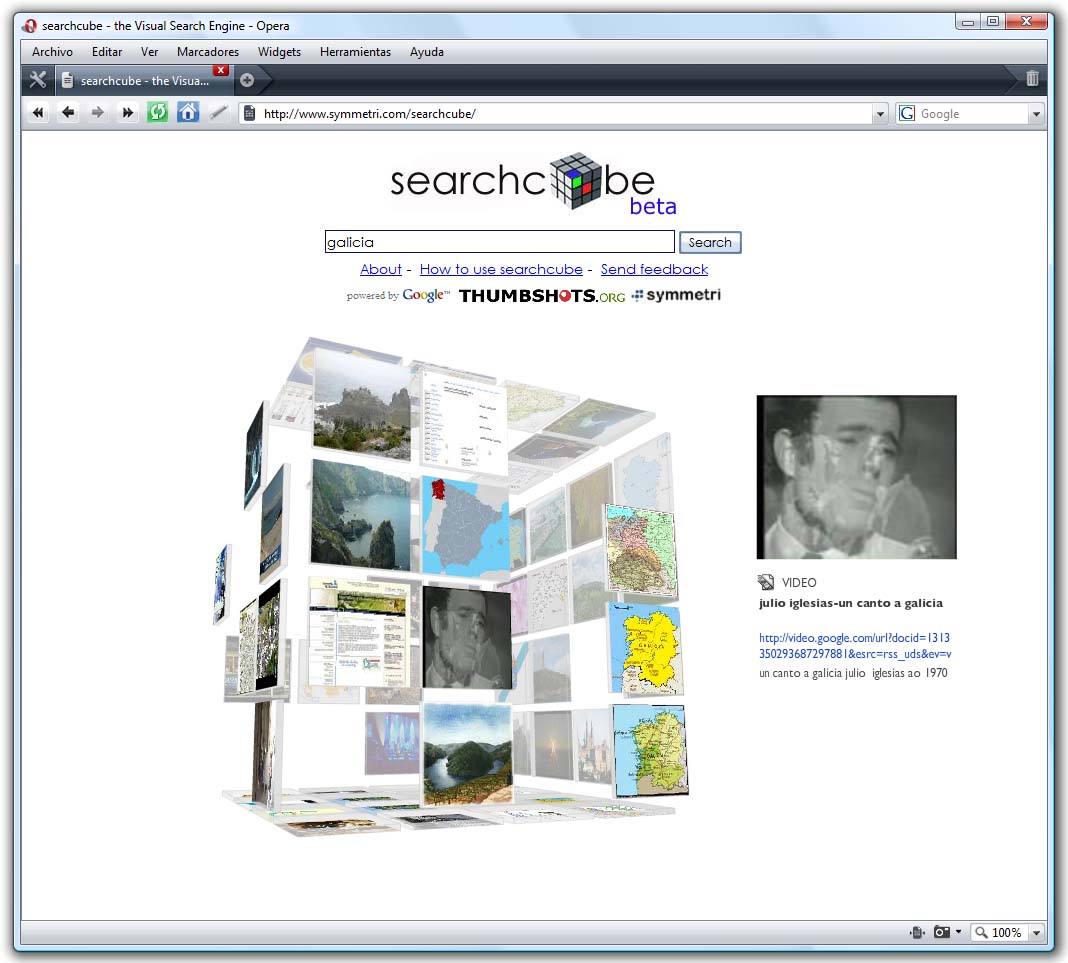Click the symmetri logo link
The width and height of the screenshot is (1068, 963).
(677, 295)
